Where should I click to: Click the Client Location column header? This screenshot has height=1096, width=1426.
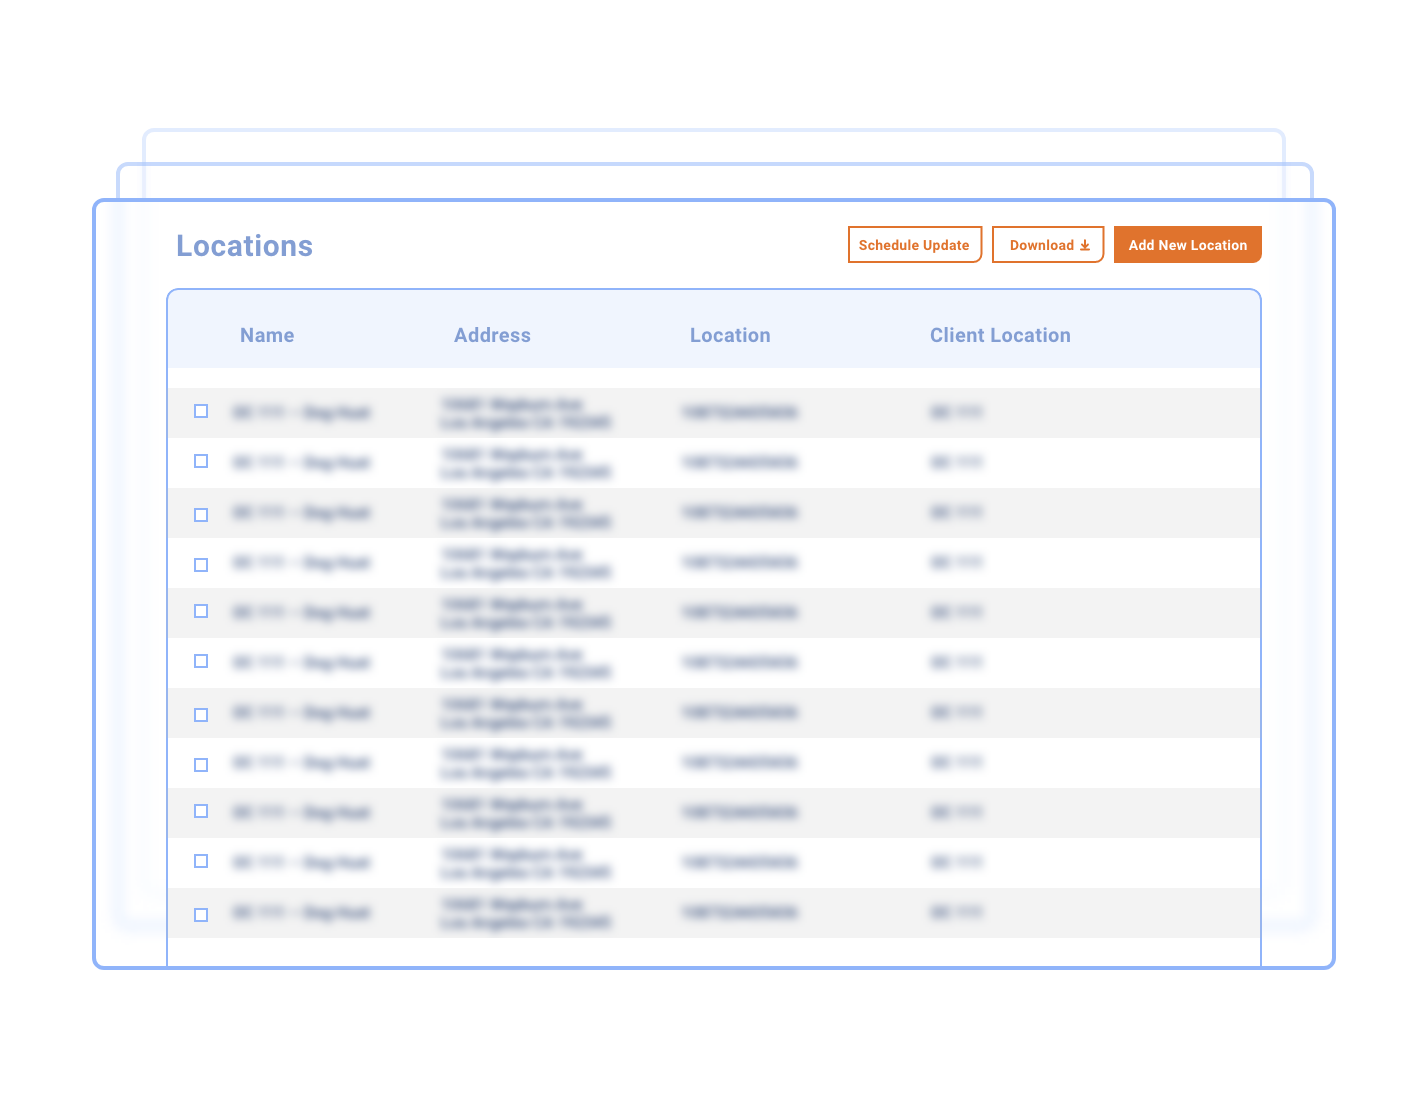[1000, 336]
